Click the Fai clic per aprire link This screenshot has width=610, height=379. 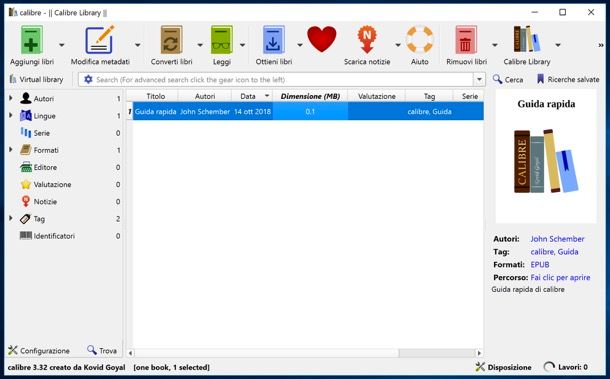point(560,277)
